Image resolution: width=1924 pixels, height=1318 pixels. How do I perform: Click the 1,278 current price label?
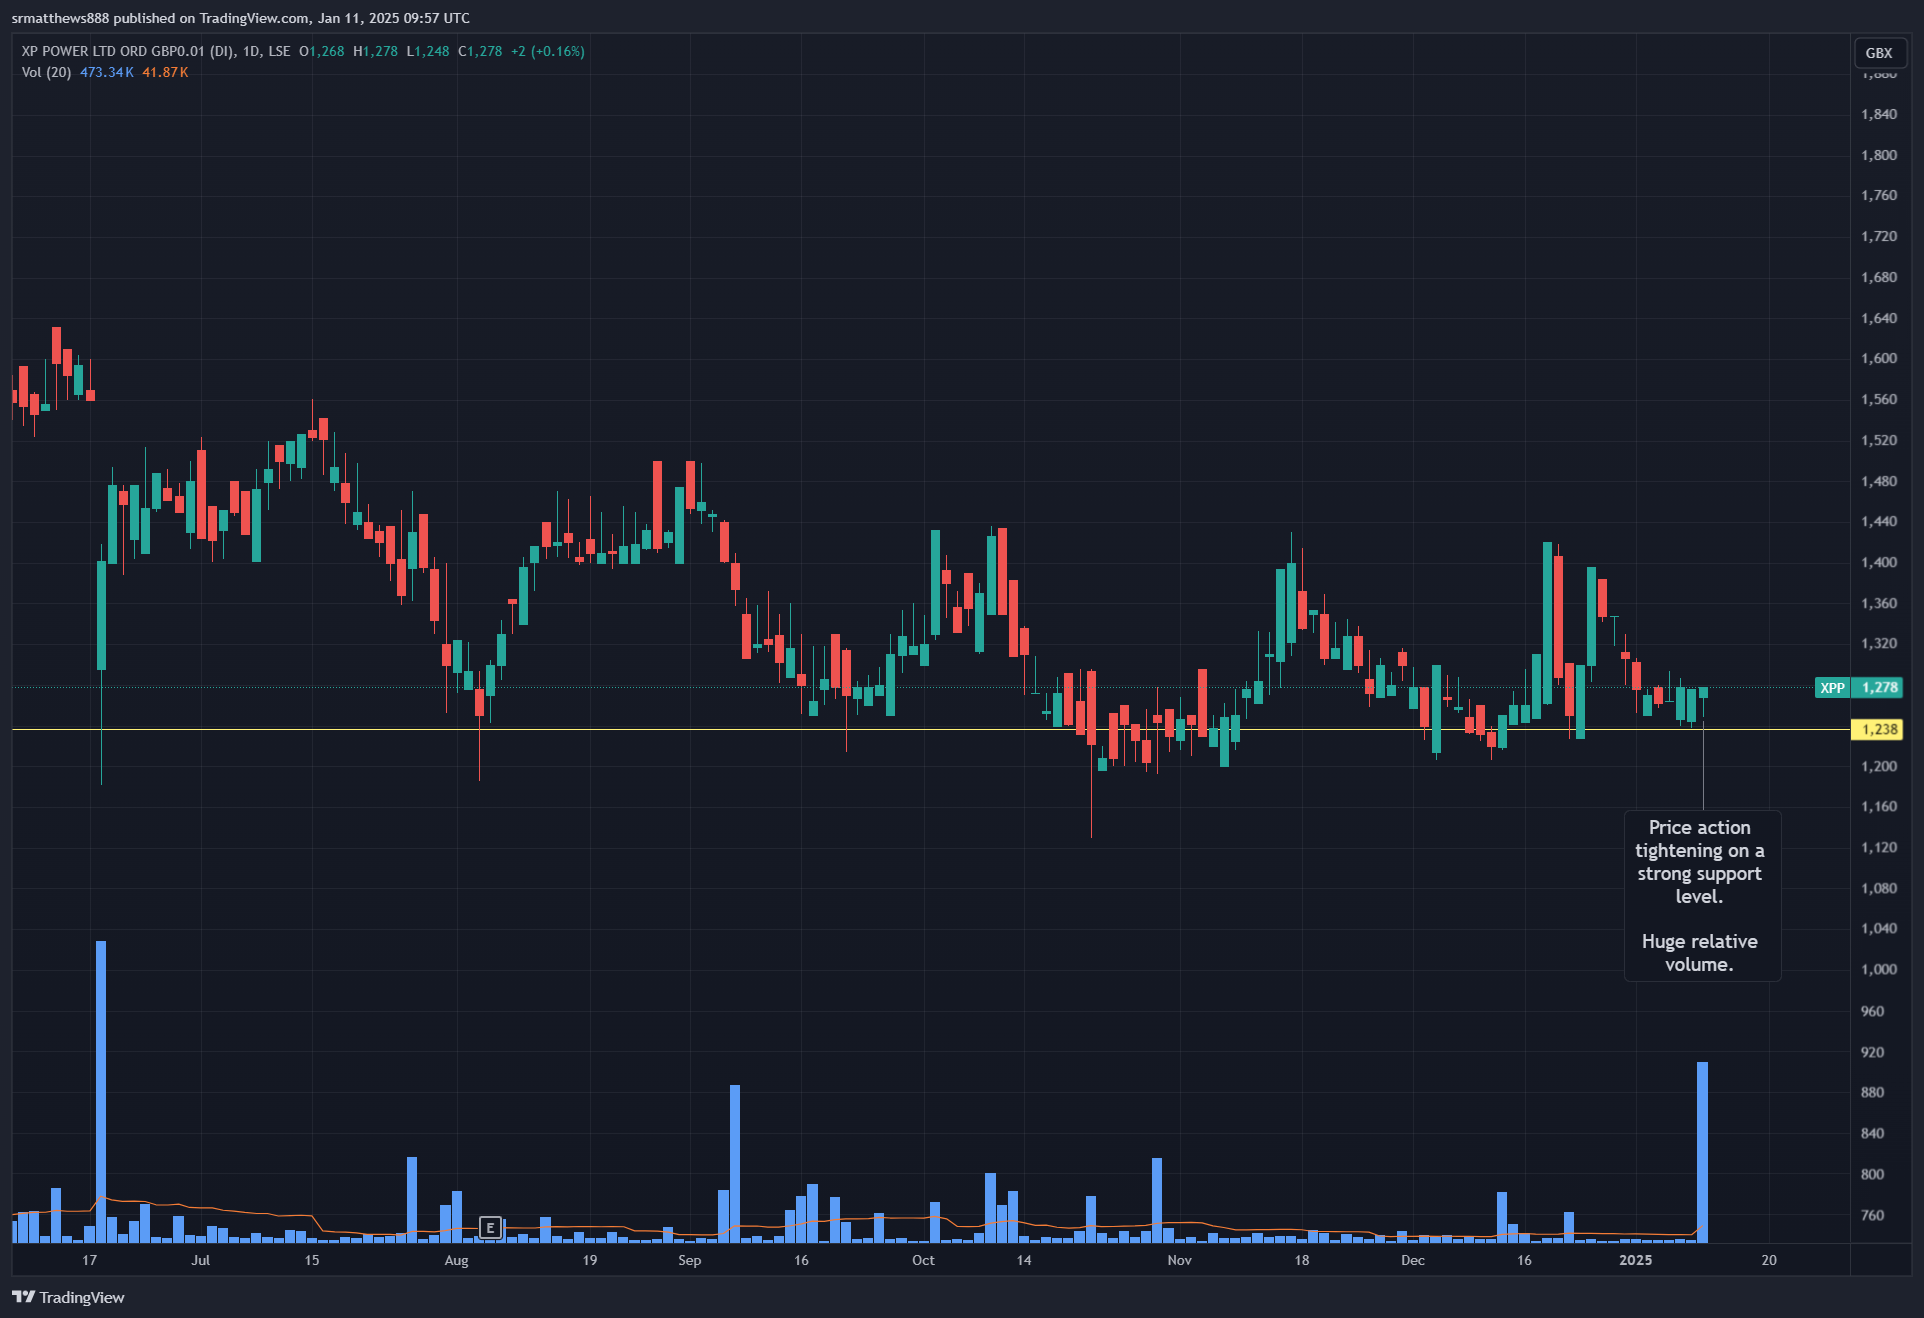tap(1879, 688)
